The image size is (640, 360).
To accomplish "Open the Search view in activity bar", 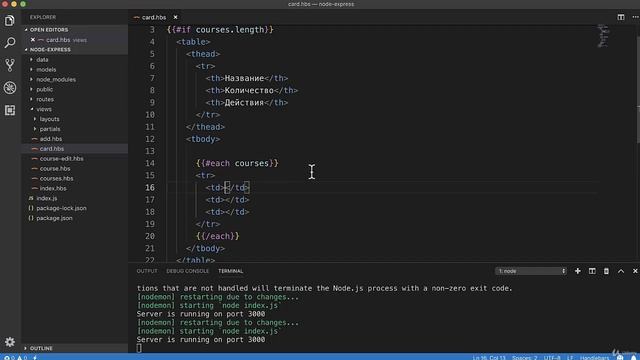I will pyautogui.click(x=10, y=42).
